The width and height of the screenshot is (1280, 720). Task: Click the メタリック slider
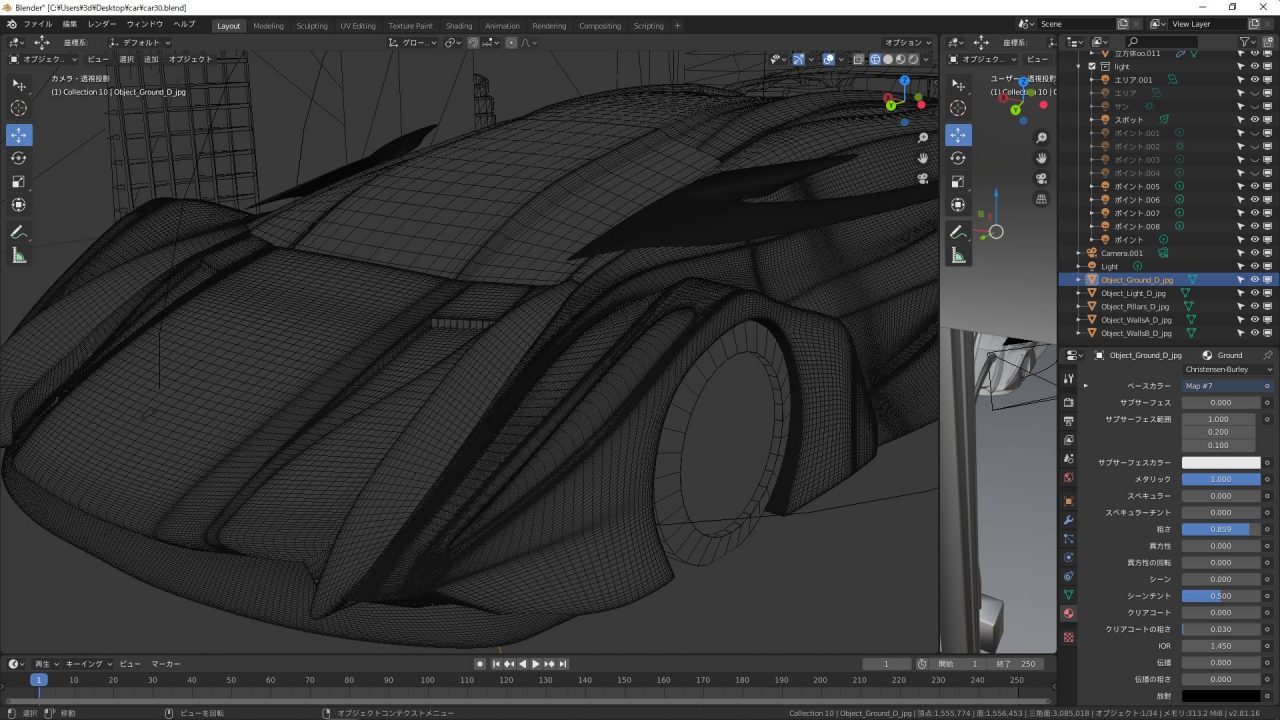coord(1221,479)
